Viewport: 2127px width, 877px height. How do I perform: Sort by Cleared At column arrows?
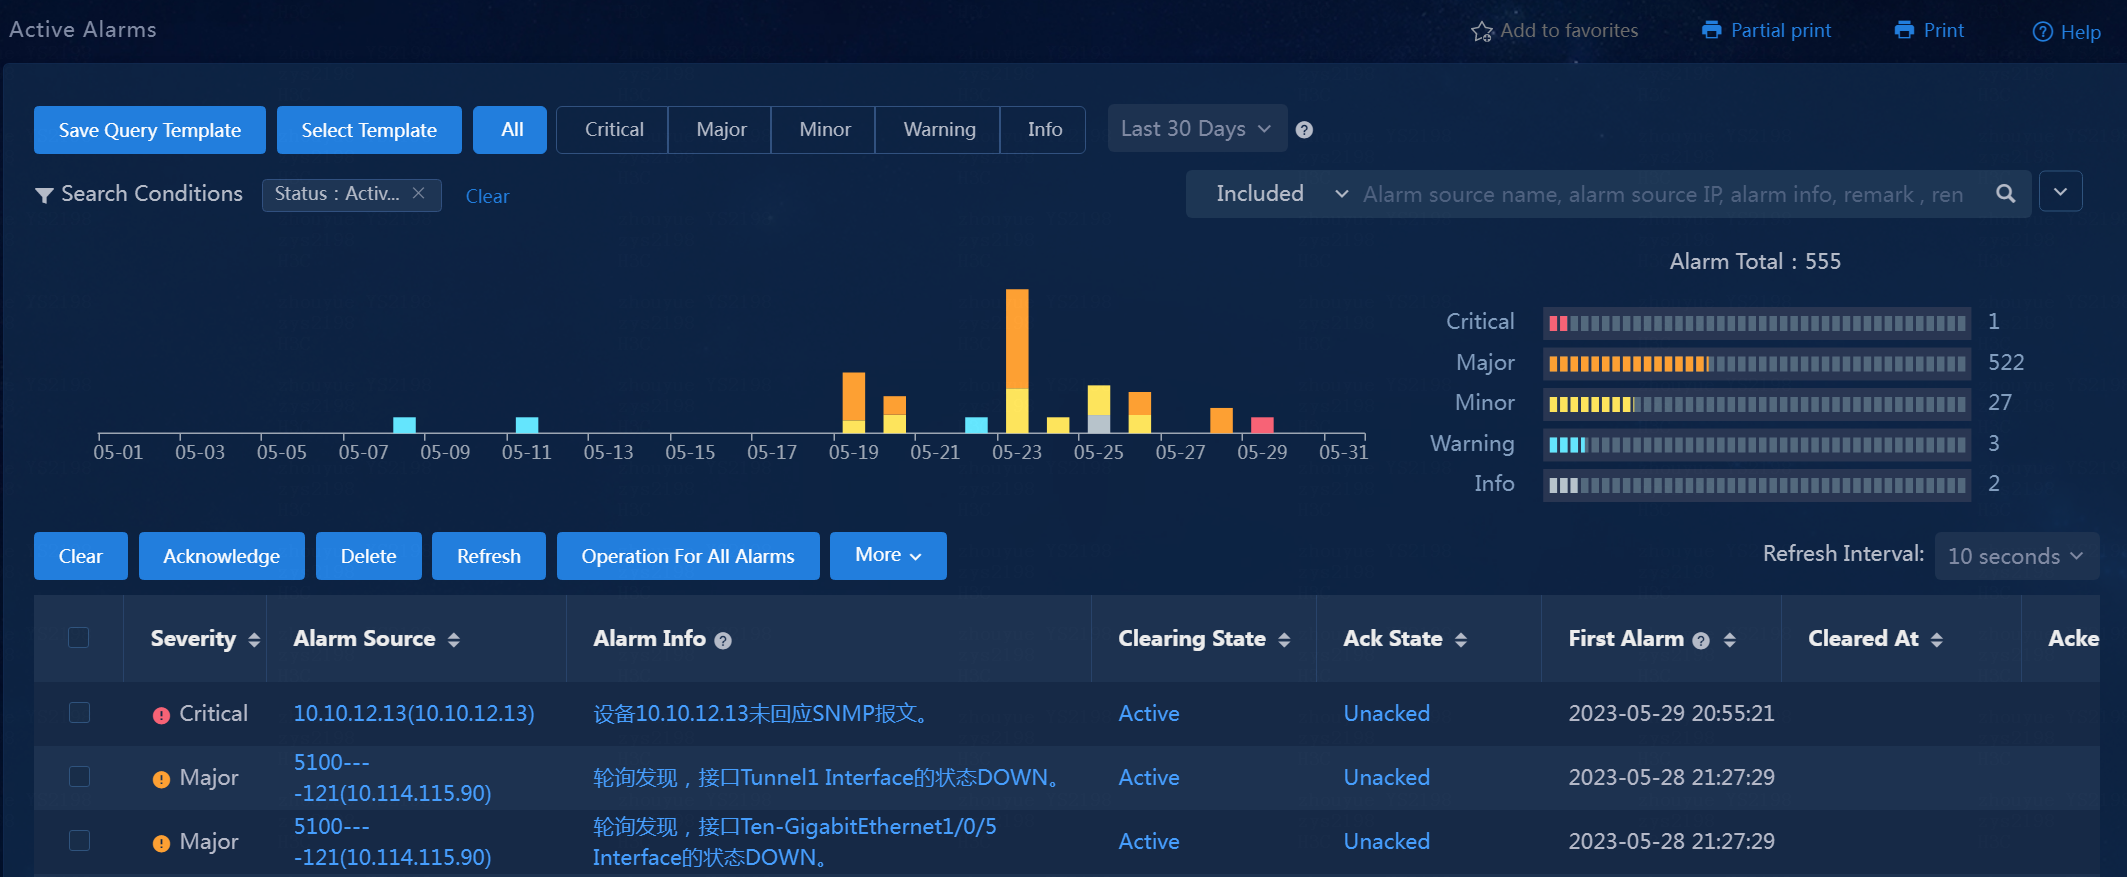coord(1937,640)
